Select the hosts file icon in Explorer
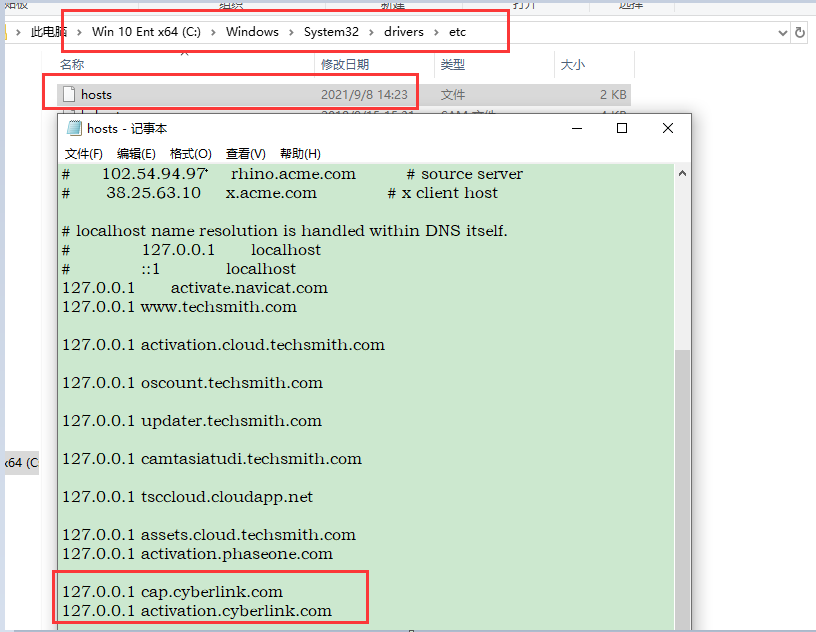Viewport: 816px width, 632px height. coord(69,94)
